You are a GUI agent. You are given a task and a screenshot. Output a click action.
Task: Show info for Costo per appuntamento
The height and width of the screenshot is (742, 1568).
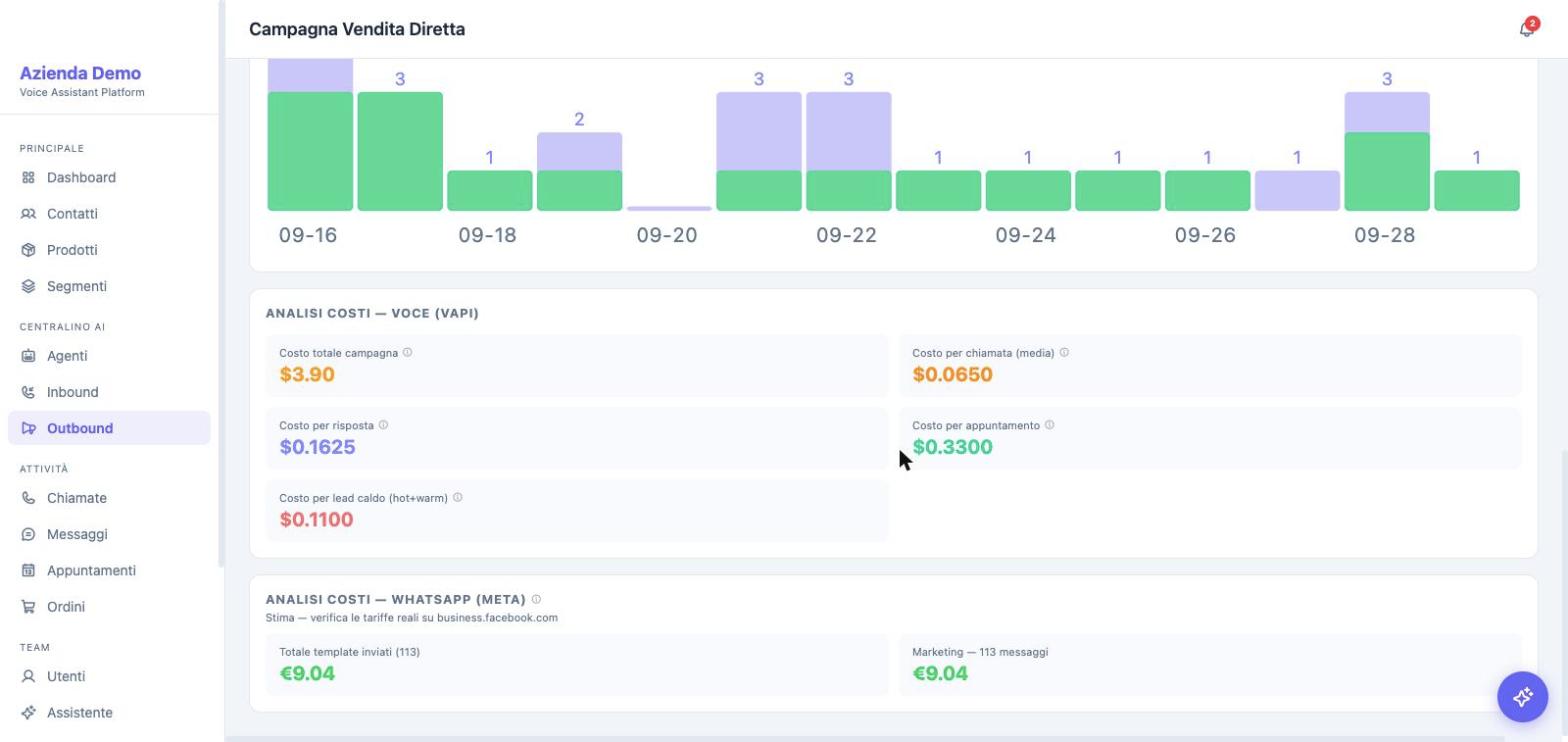coord(1049,425)
